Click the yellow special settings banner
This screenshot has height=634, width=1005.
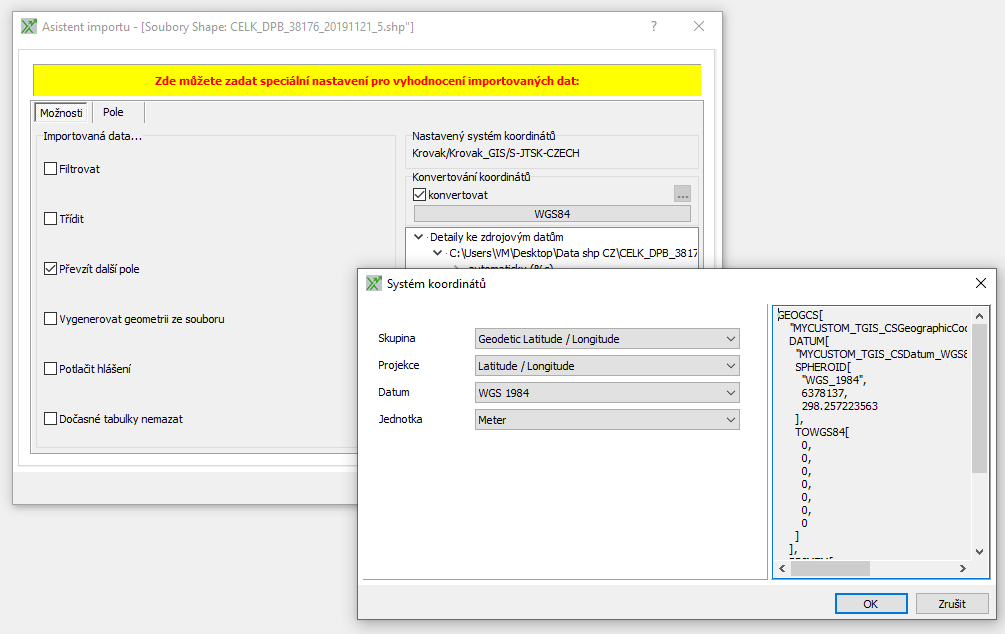(x=367, y=81)
